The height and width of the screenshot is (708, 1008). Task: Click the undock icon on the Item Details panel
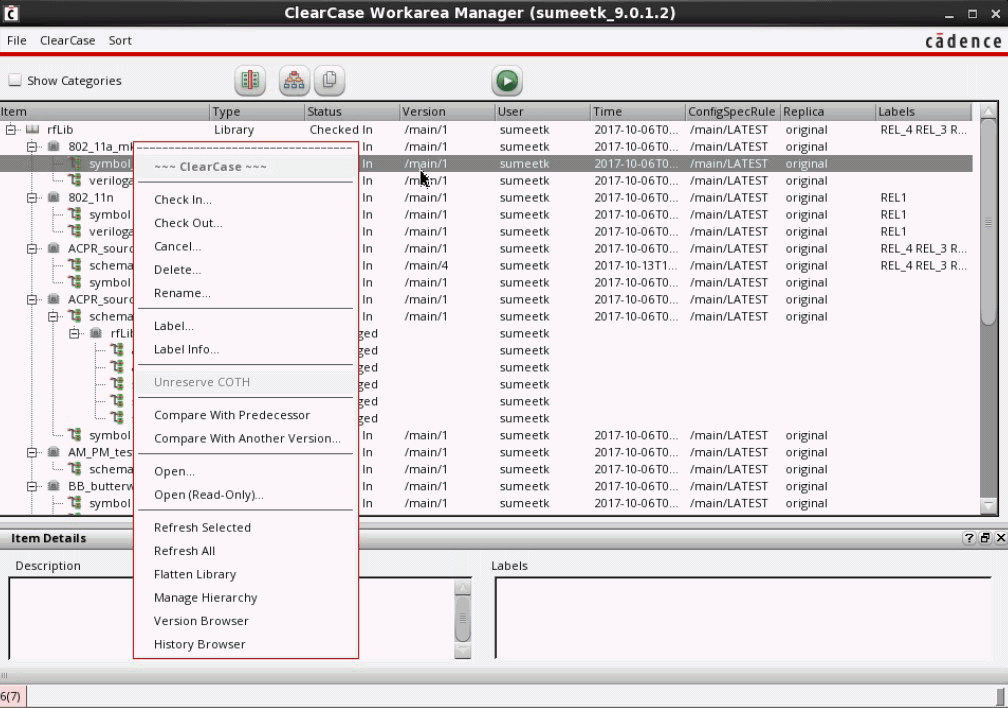point(983,538)
